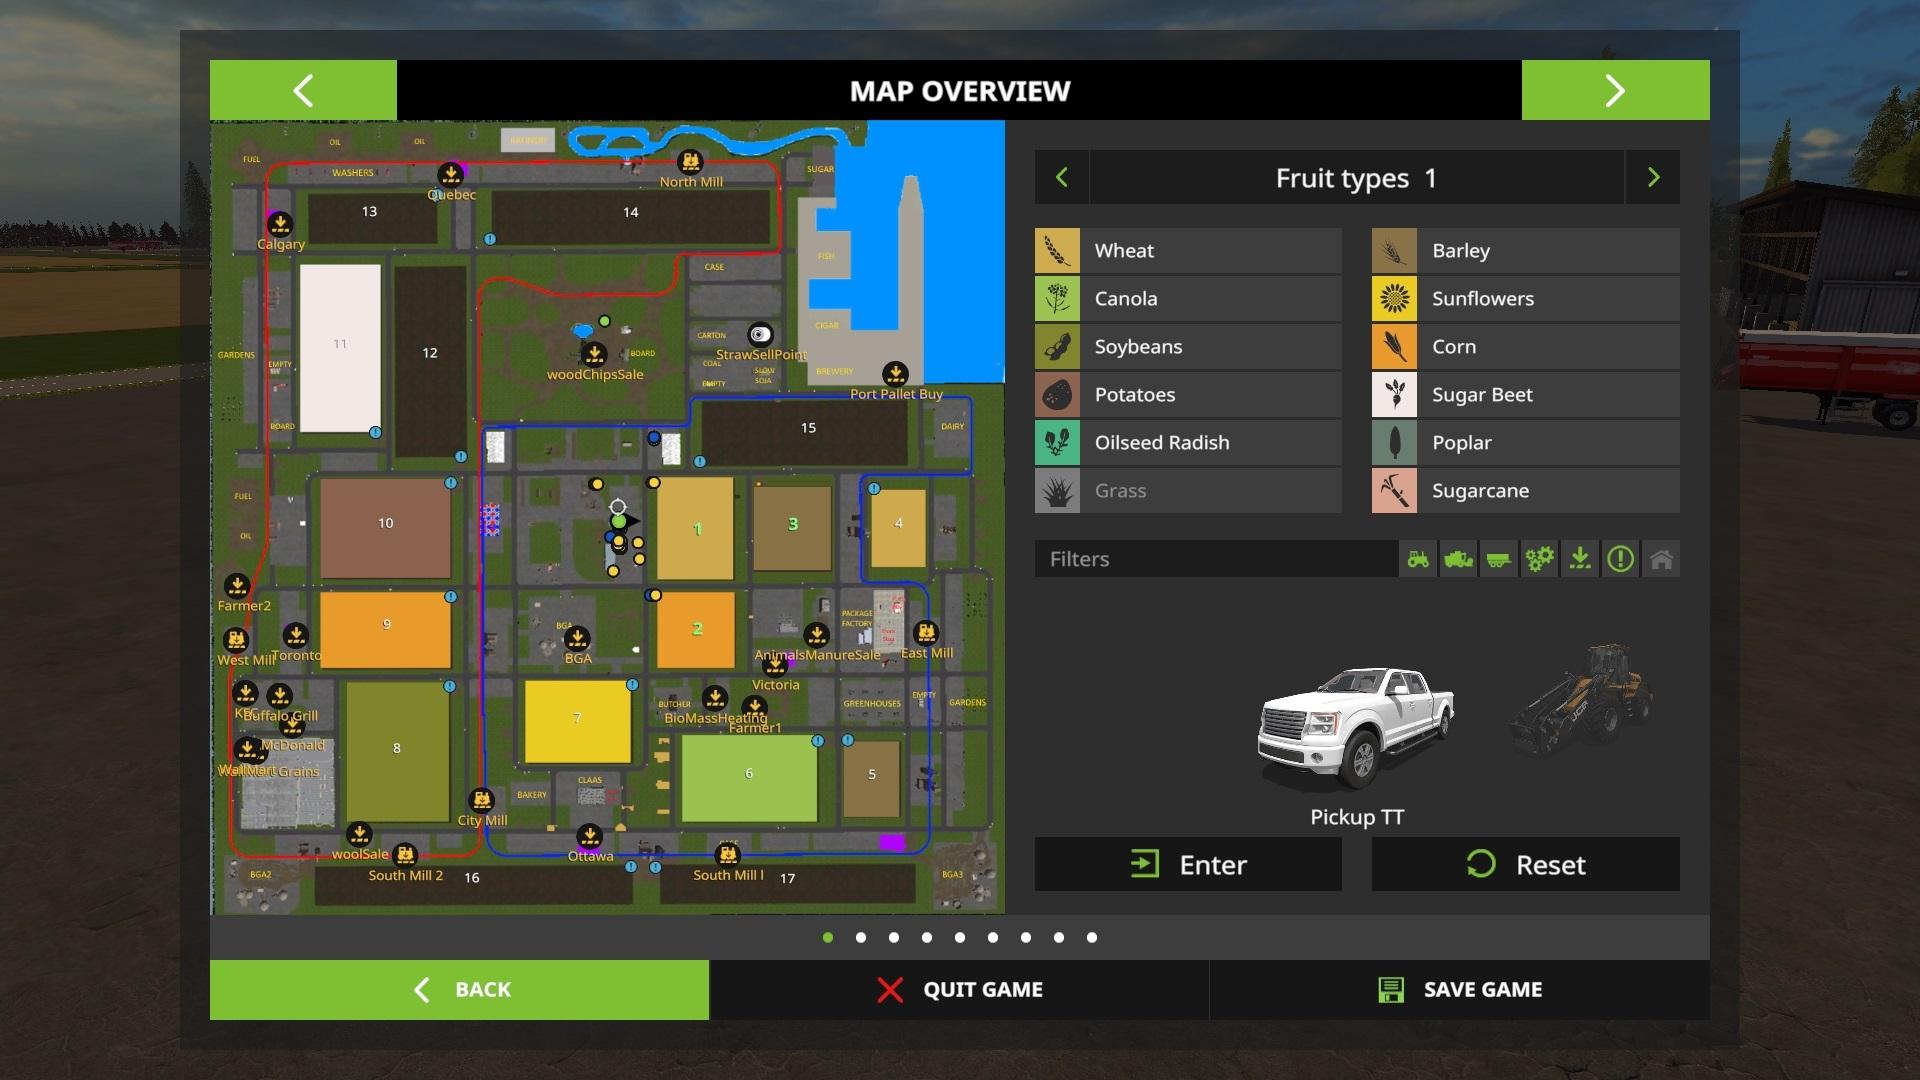Select the North Mill map marker

pos(690,162)
